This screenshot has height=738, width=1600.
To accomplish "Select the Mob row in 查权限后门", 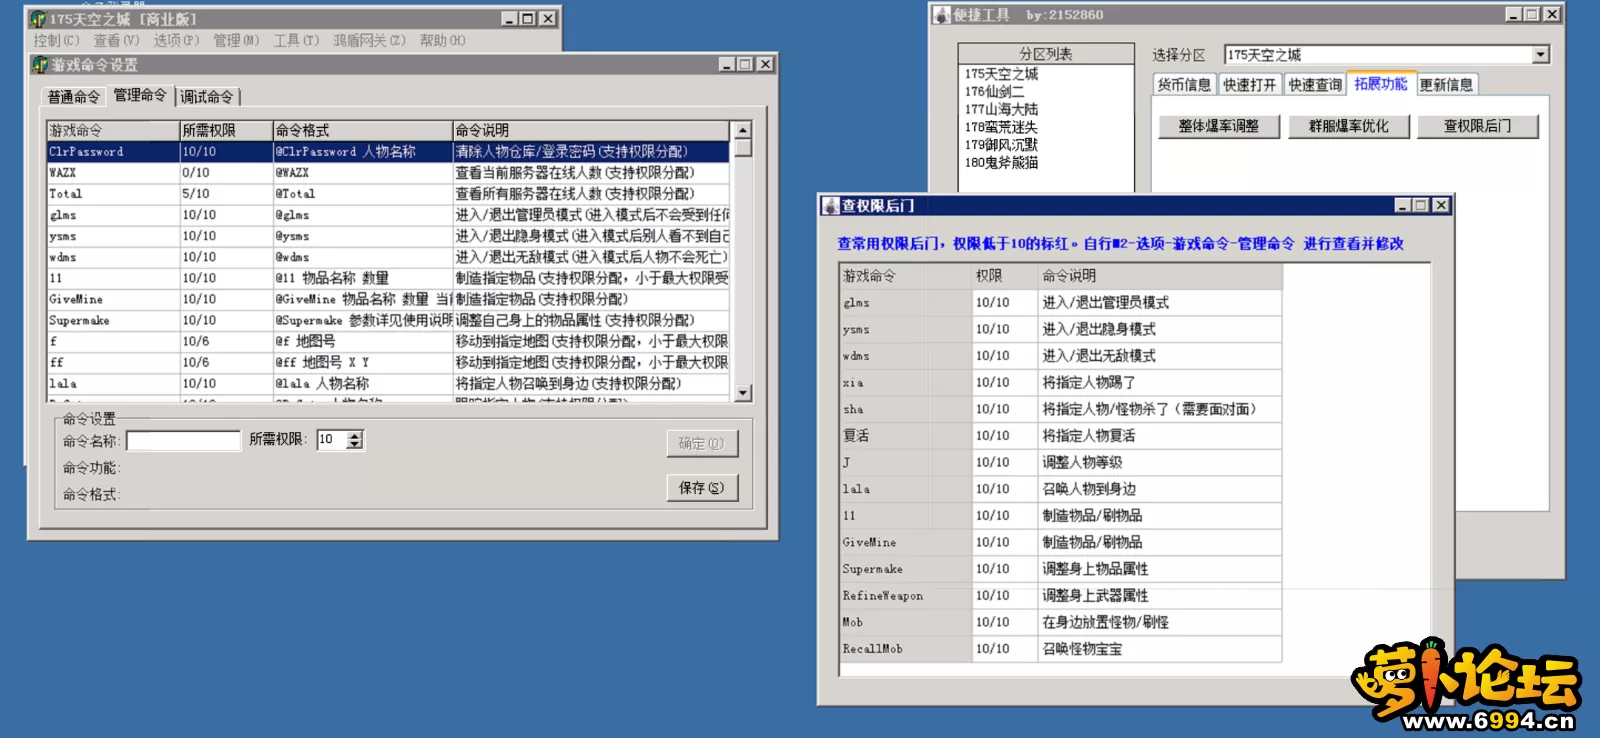I will click(x=1061, y=622).
